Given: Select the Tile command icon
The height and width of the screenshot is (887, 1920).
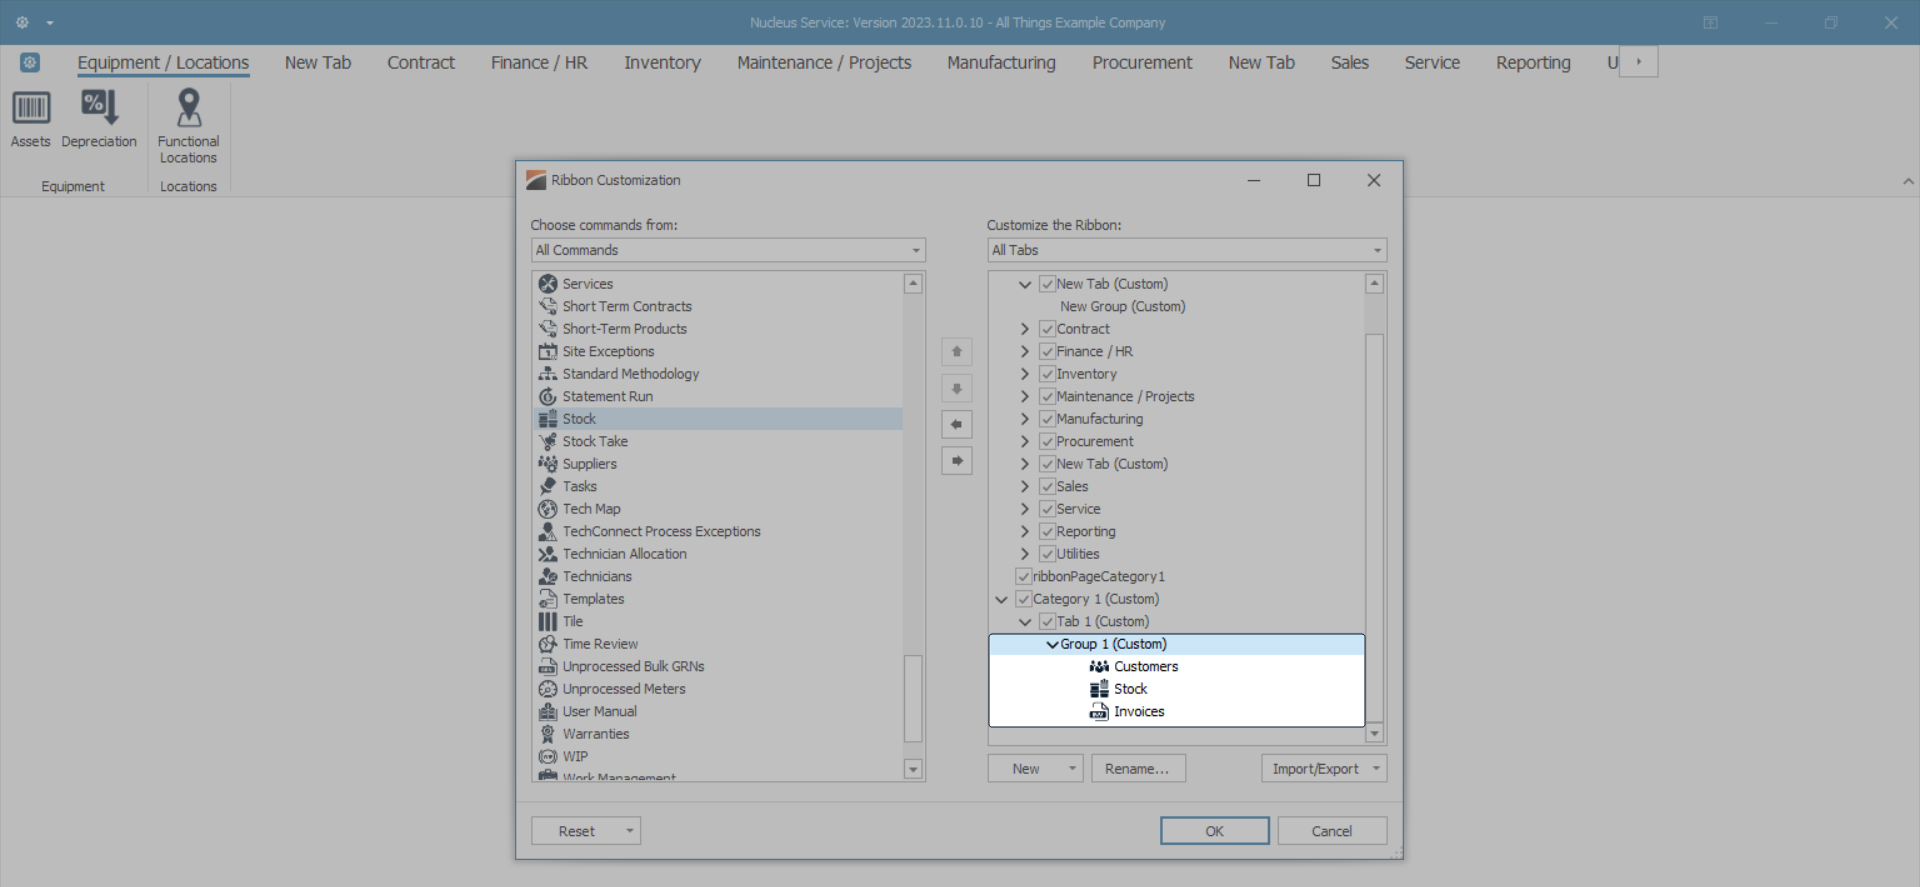Looking at the screenshot, I should coord(548,621).
